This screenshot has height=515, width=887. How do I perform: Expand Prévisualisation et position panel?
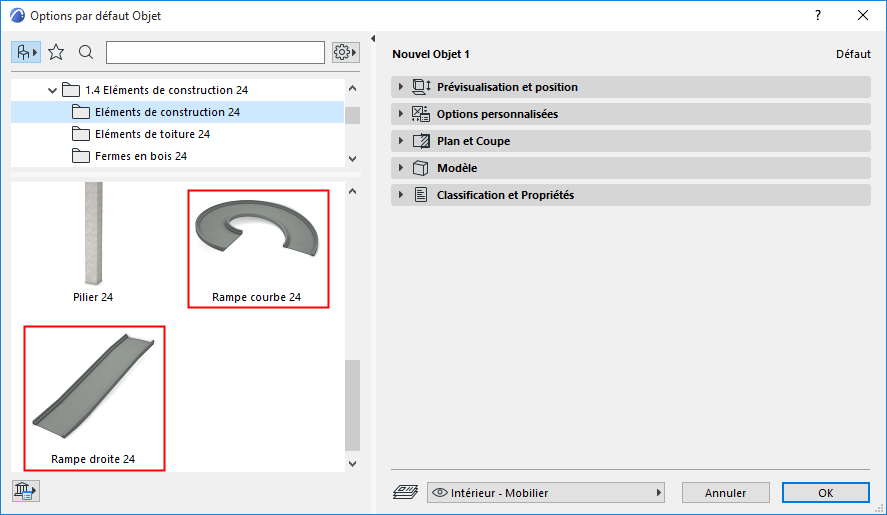(631, 87)
